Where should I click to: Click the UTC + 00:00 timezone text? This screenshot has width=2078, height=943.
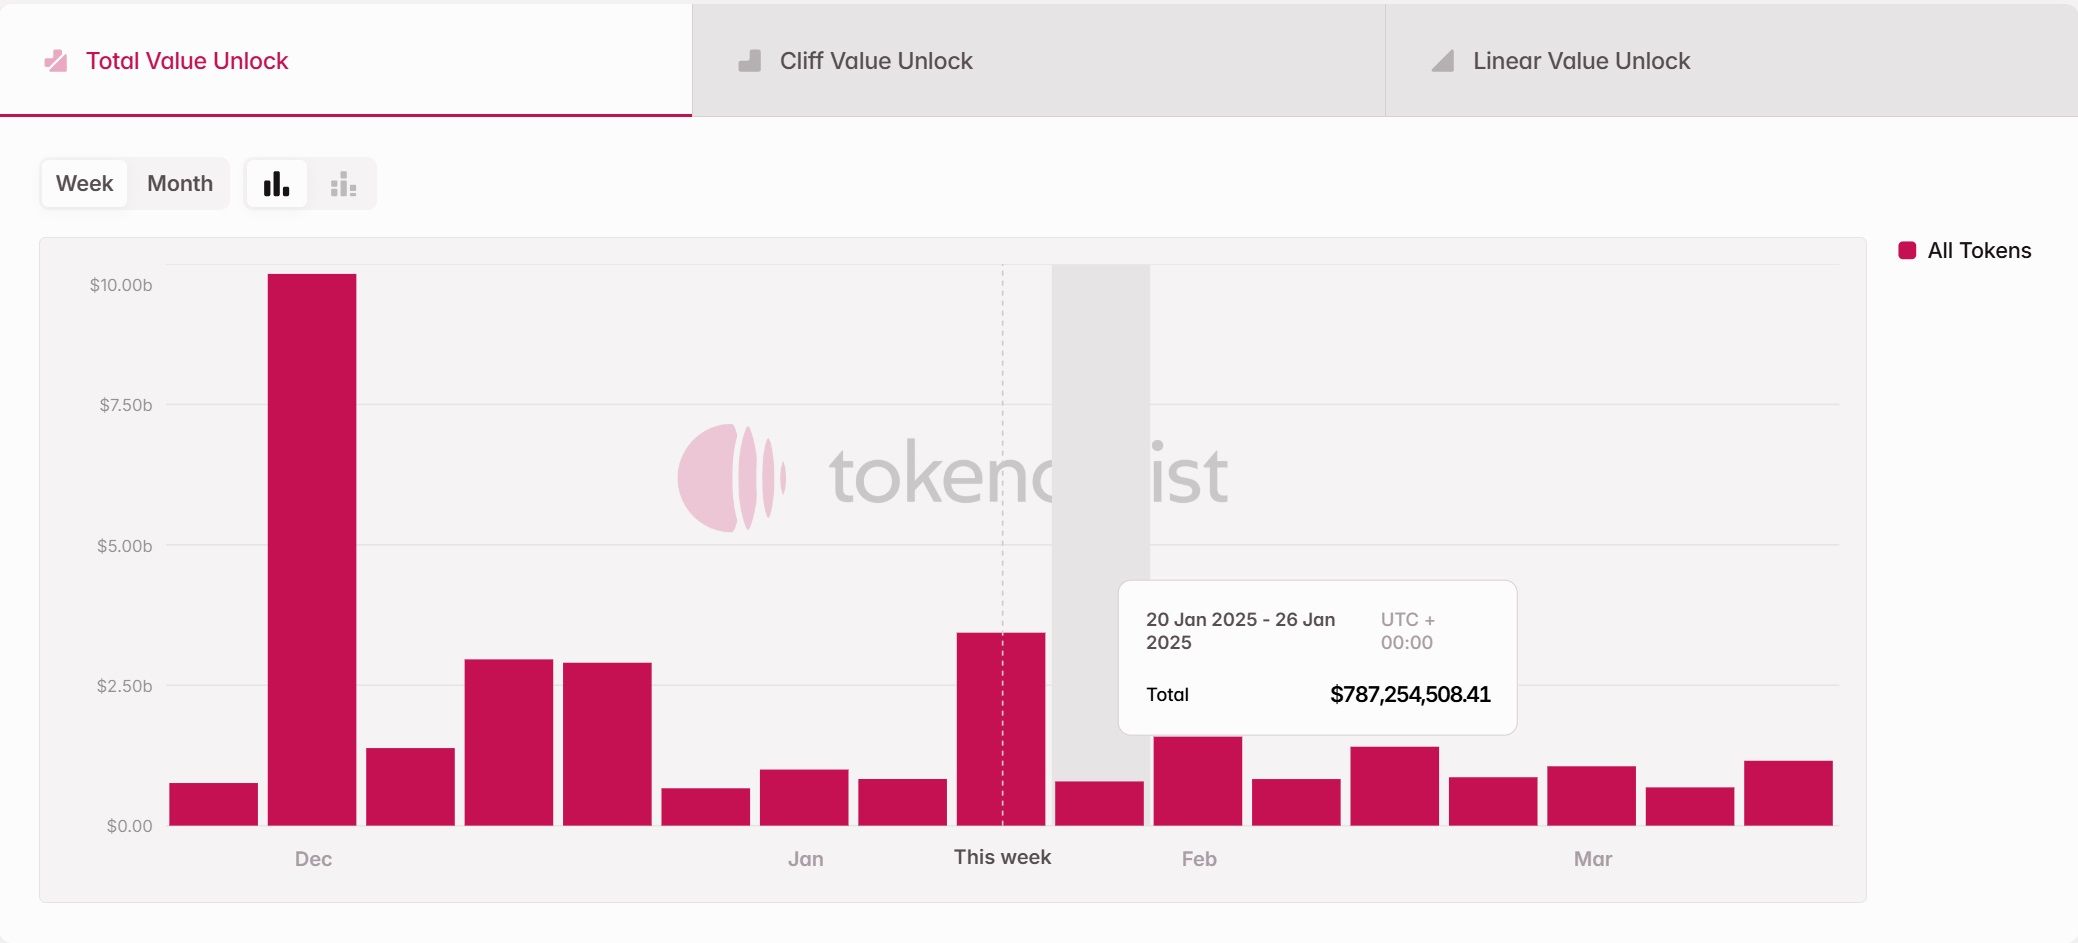pos(1408,631)
